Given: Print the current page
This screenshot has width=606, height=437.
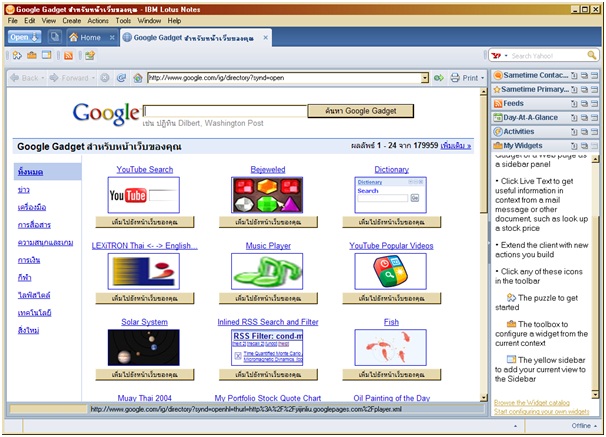Looking at the screenshot, I should click(x=465, y=78).
